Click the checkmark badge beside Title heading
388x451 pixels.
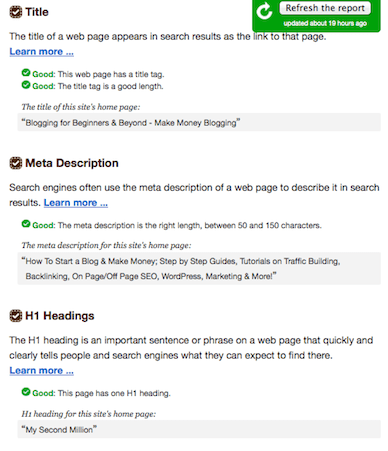coord(16,12)
